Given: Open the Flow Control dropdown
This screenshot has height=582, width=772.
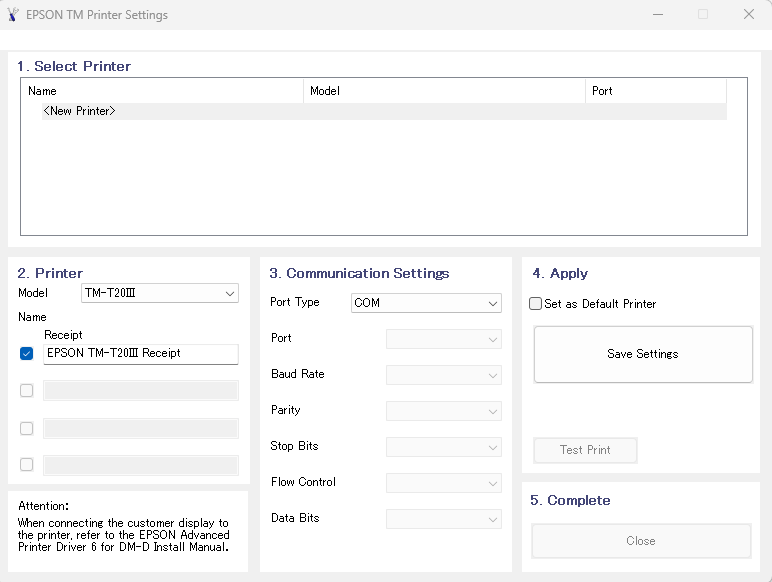Looking at the screenshot, I should (x=444, y=483).
